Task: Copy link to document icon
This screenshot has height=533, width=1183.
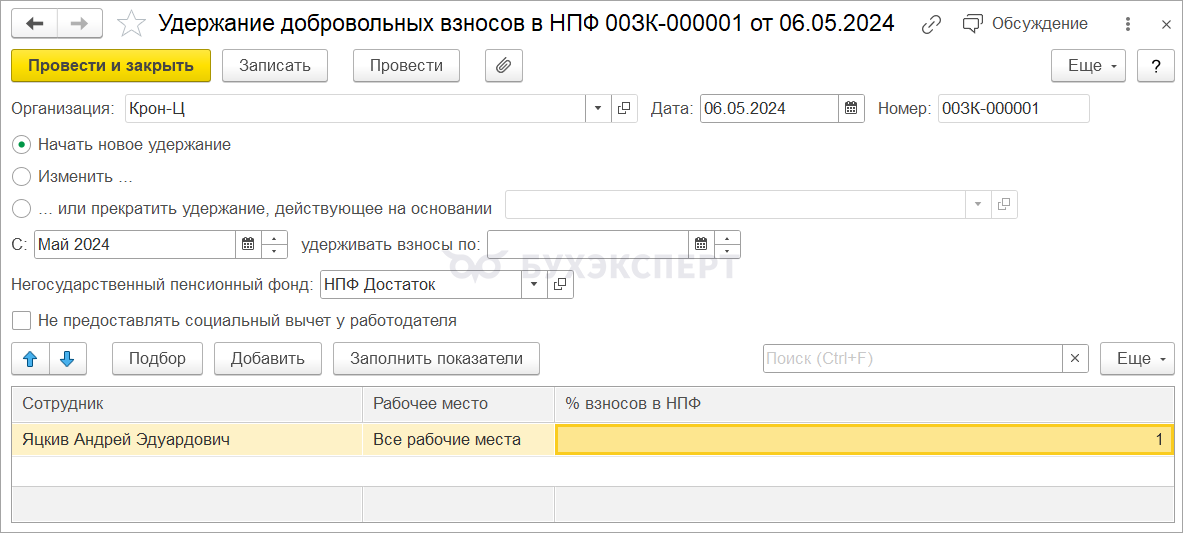Action: [x=932, y=24]
